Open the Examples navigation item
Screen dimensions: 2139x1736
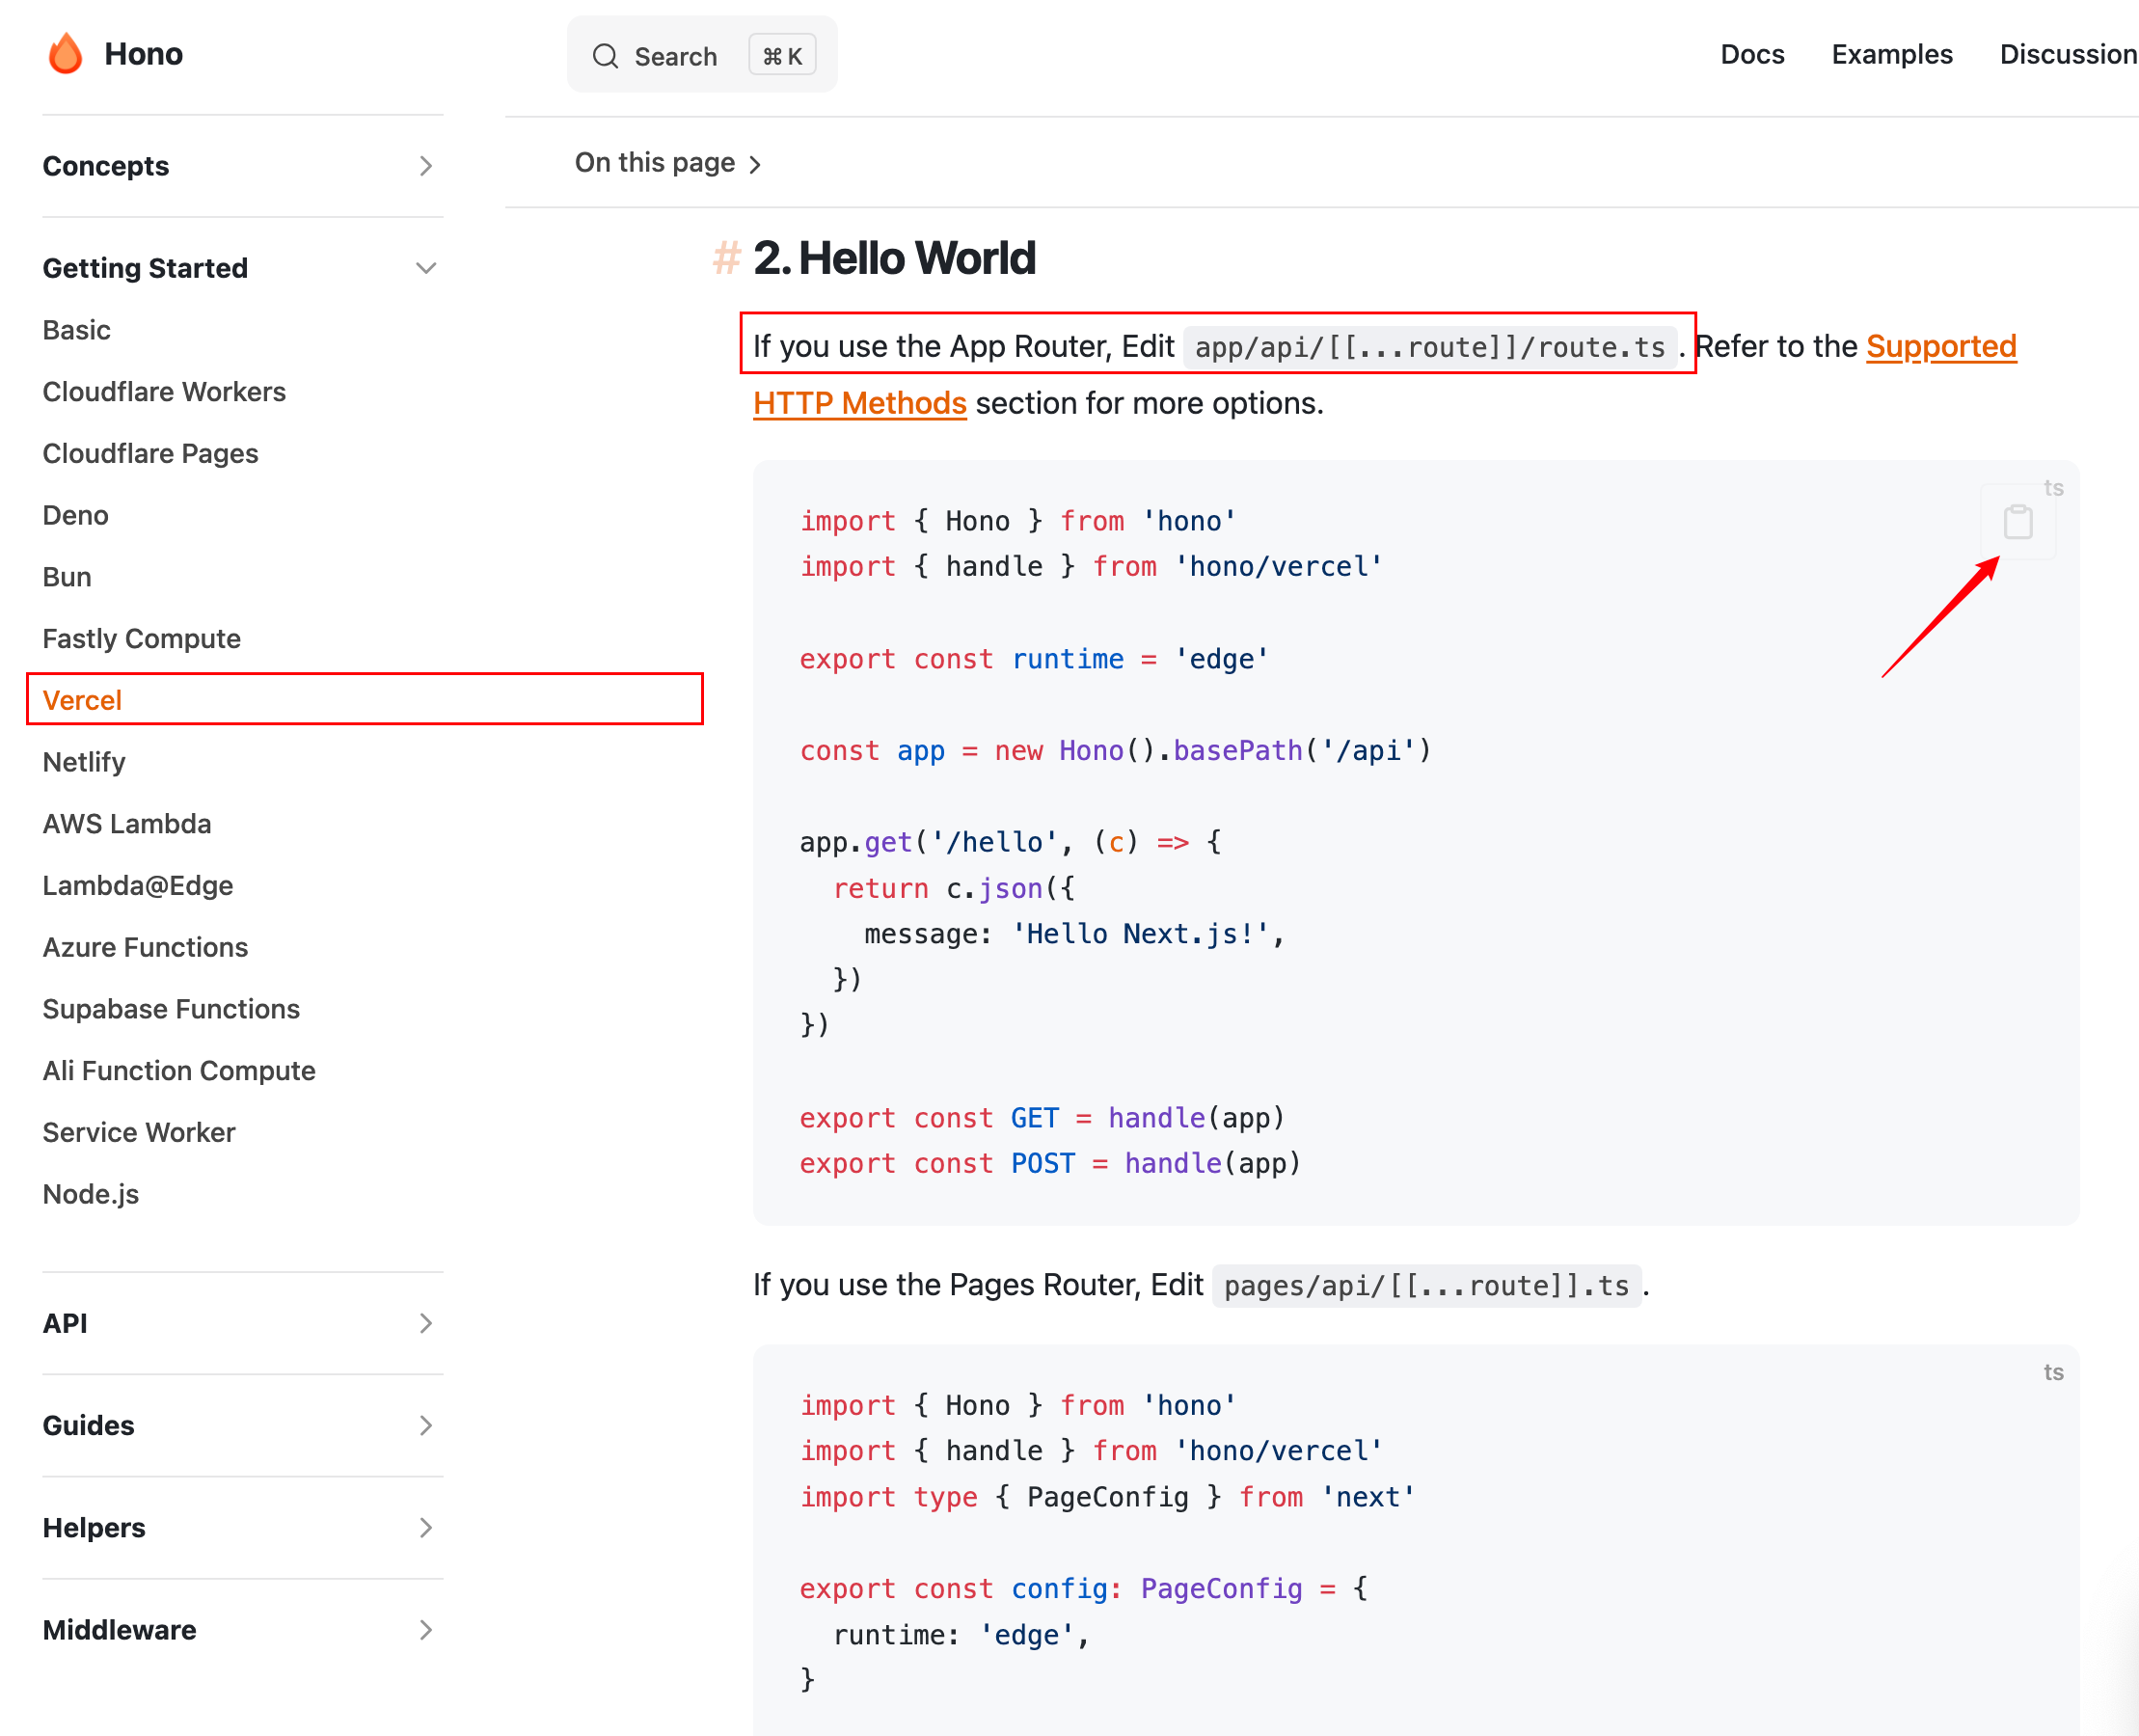1891,54
